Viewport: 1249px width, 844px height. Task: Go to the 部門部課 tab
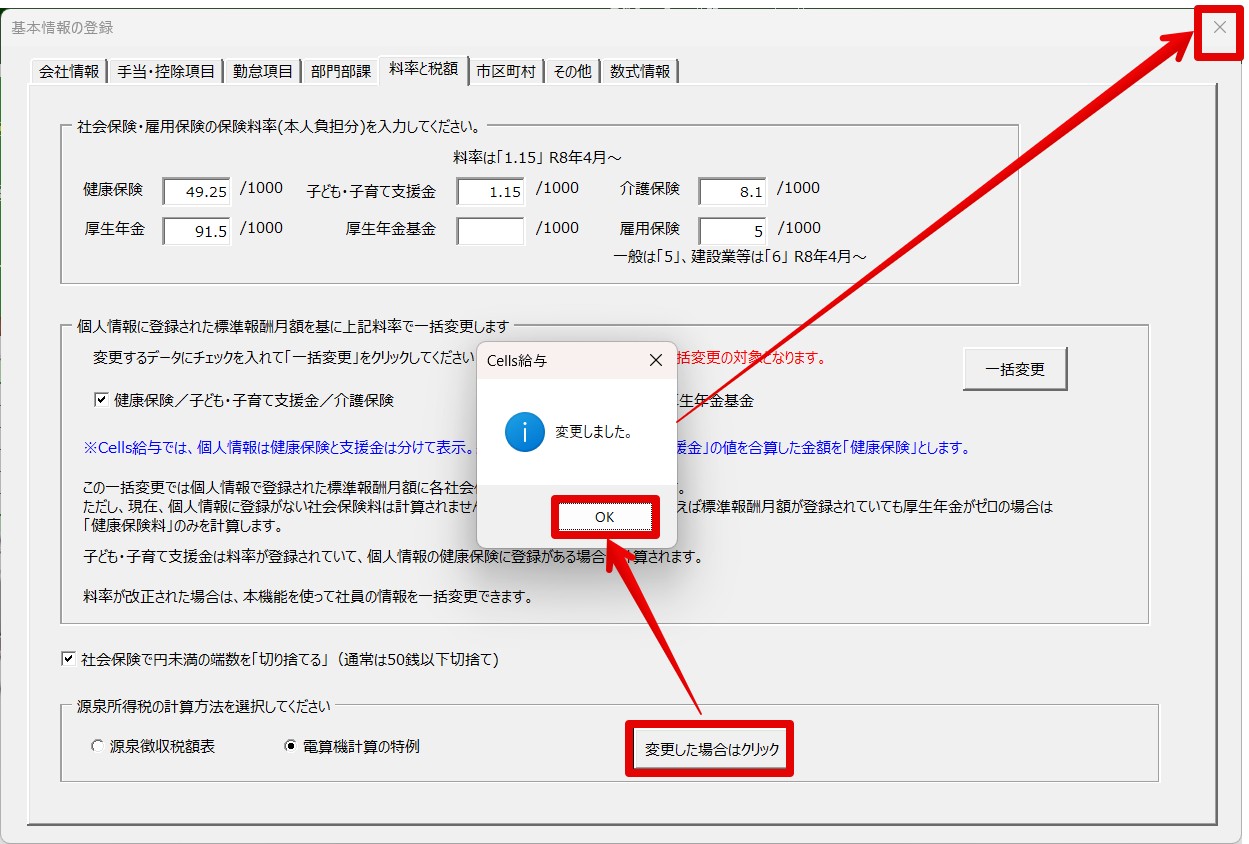tap(341, 71)
